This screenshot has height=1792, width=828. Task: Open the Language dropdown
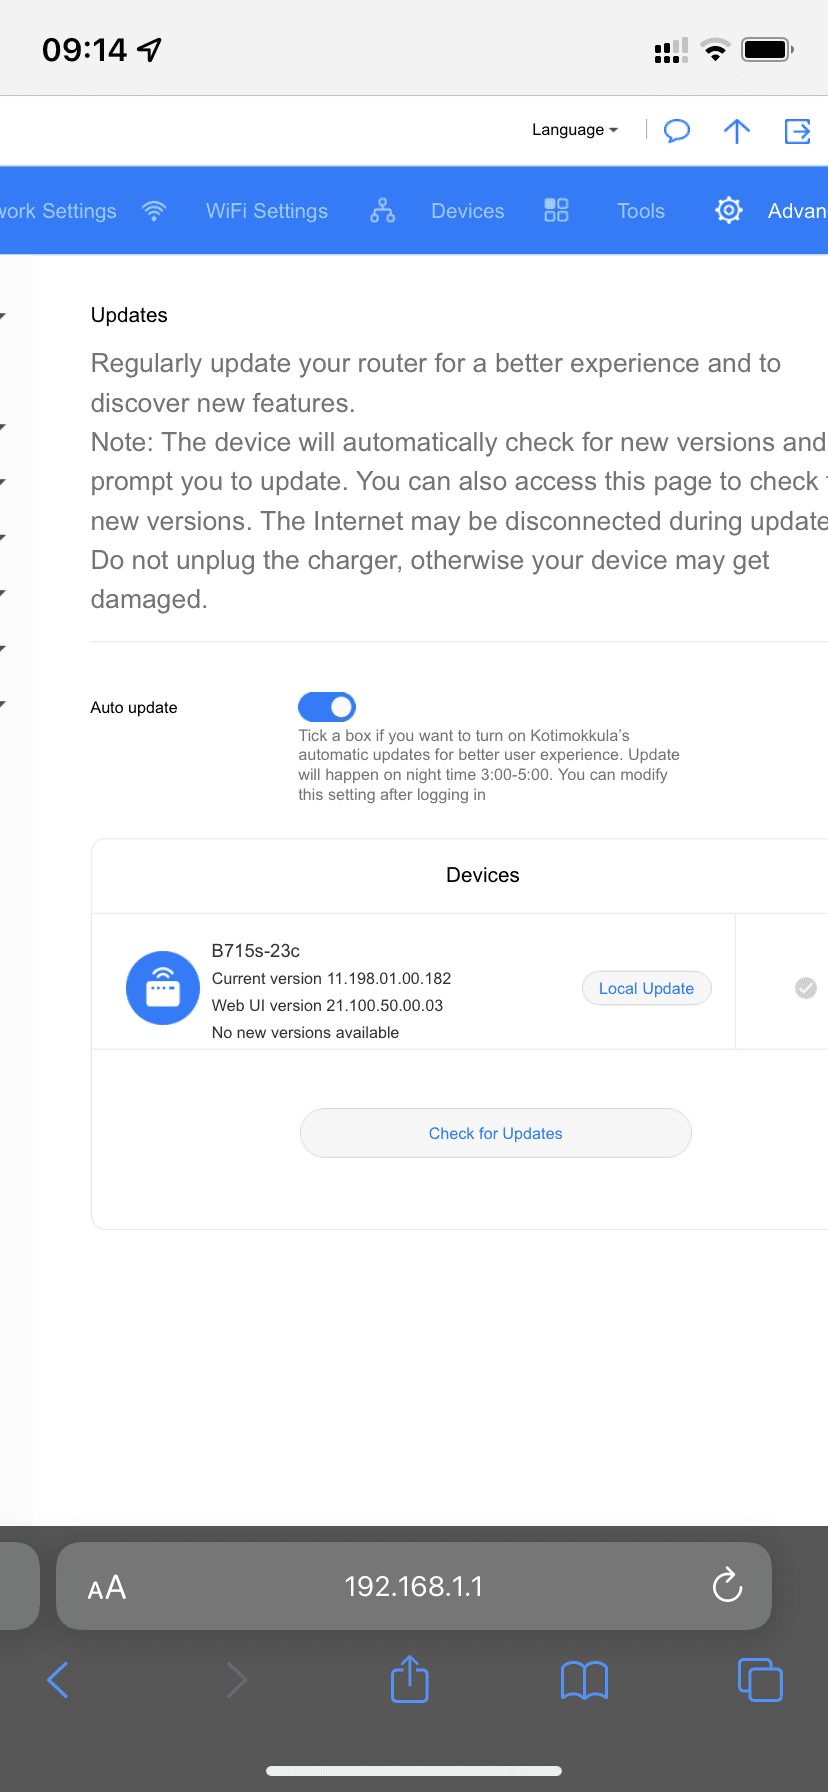point(575,130)
